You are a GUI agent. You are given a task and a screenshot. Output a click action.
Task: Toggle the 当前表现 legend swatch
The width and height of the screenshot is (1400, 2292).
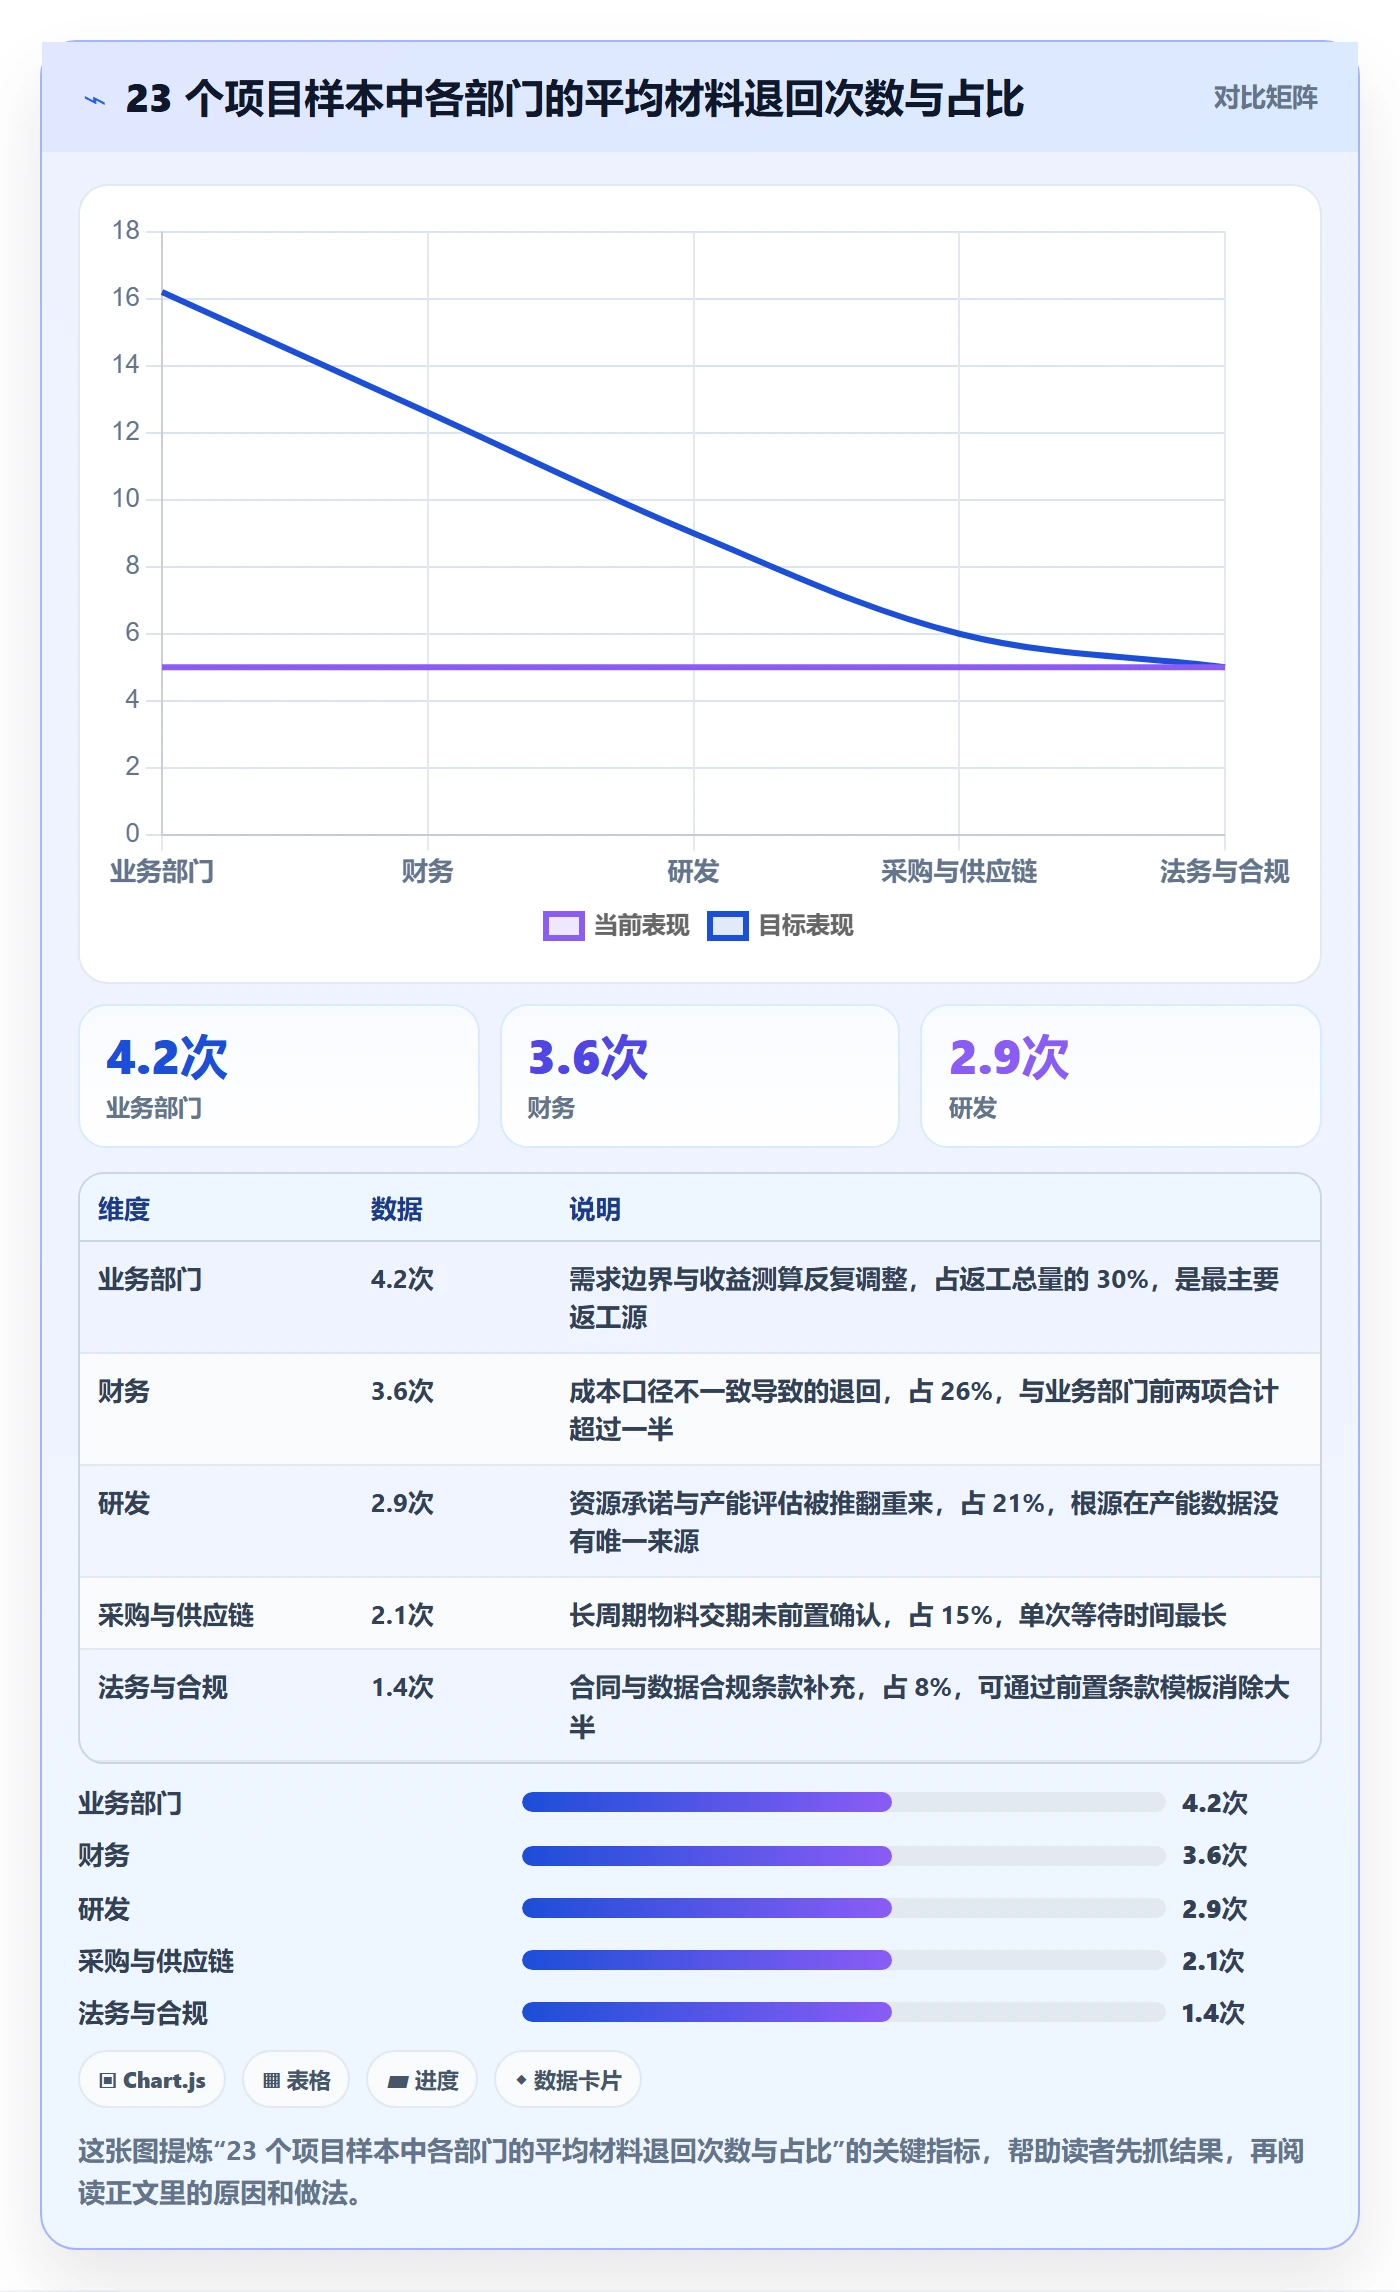563,926
